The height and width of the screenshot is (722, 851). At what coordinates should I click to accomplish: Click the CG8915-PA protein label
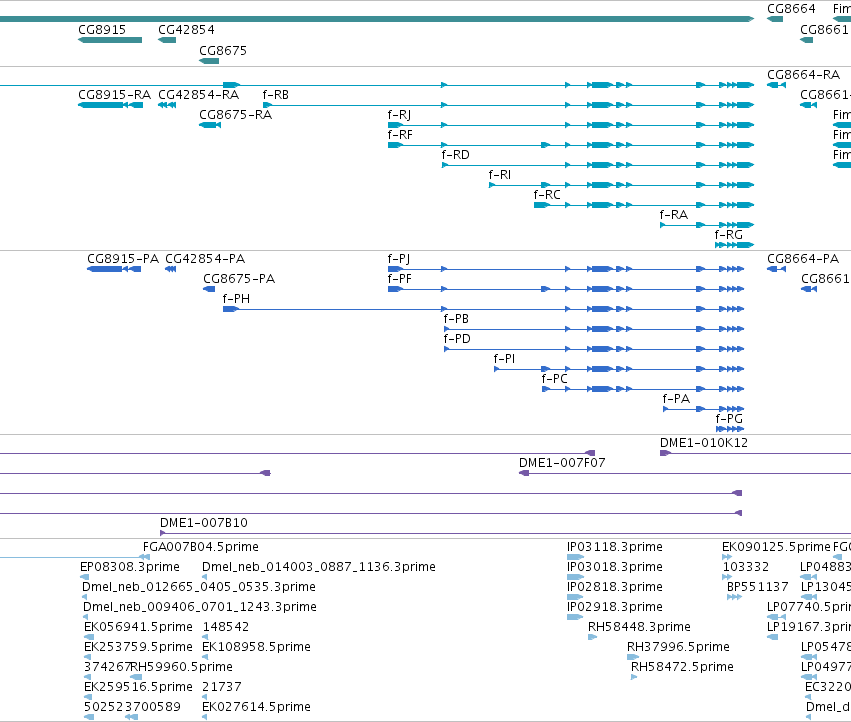[123, 259]
